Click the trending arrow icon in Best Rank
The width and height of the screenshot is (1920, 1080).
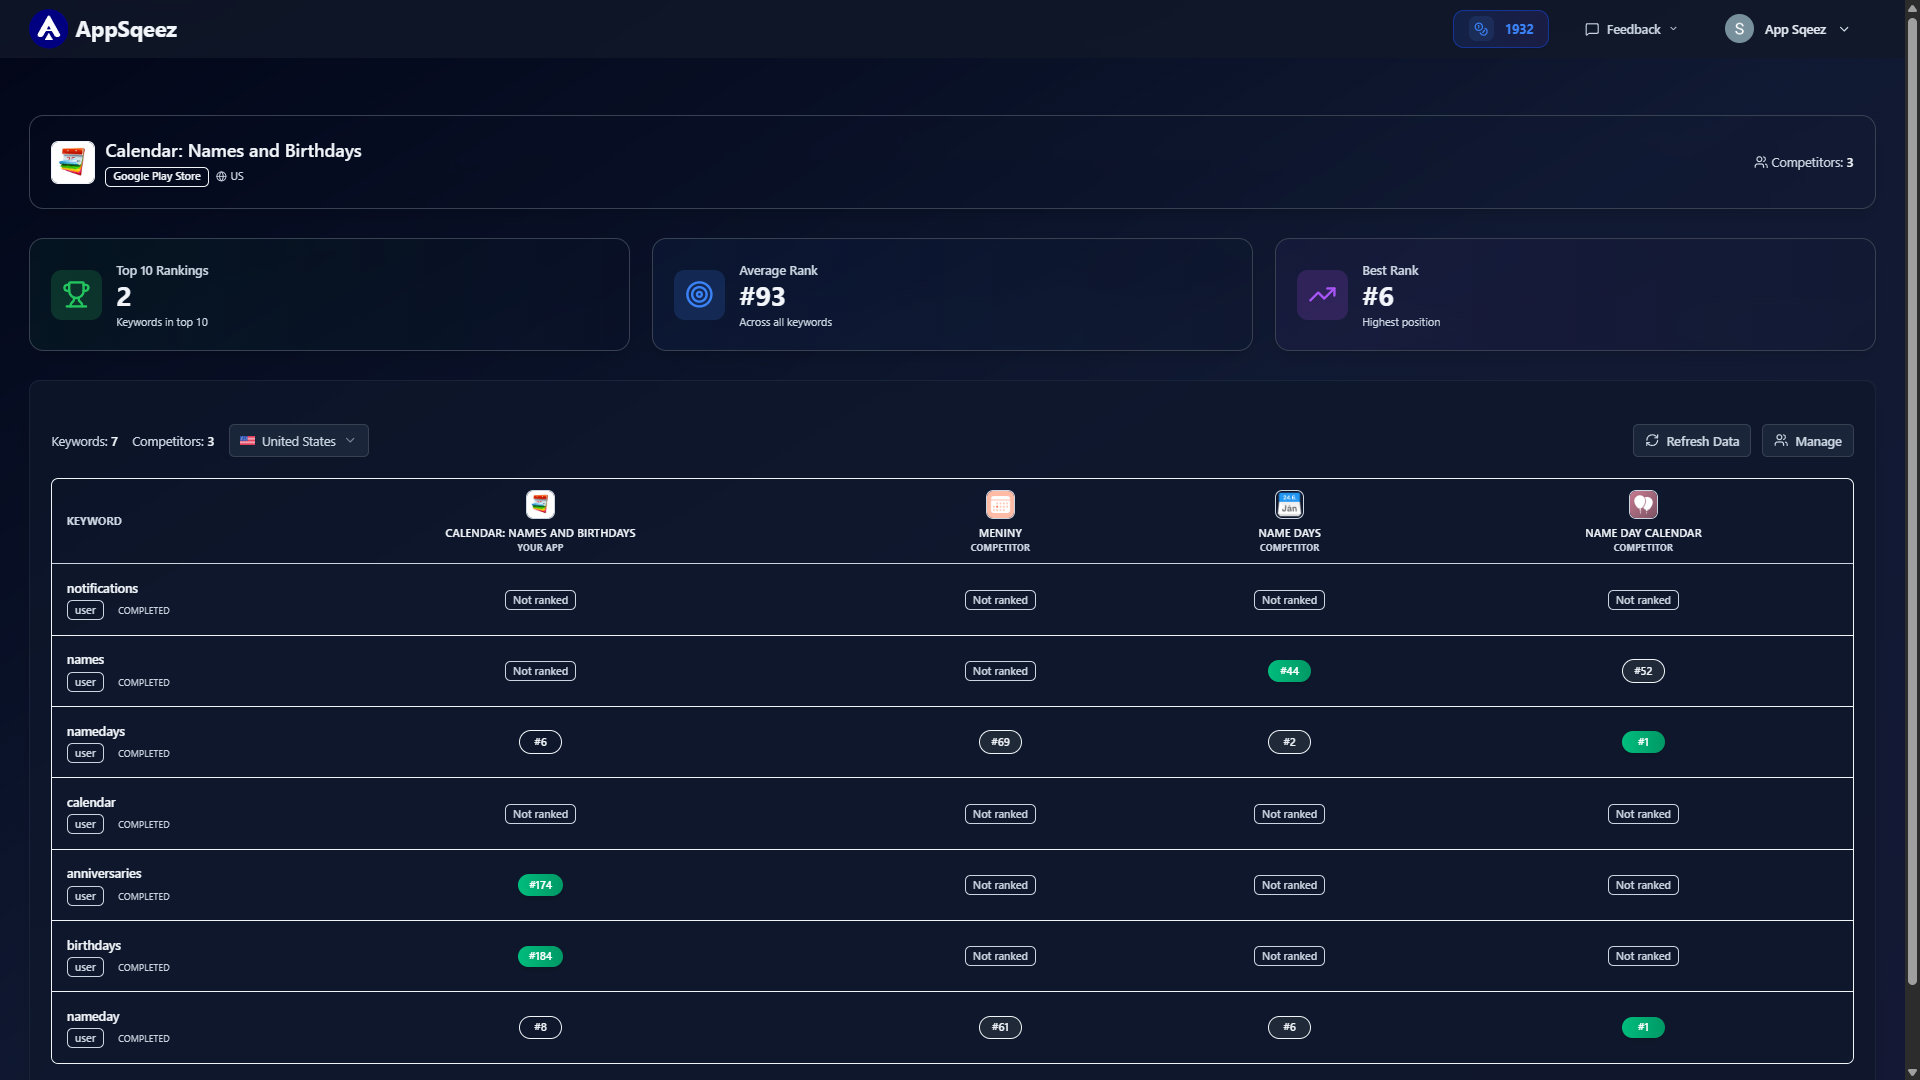[x=1322, y=295]
